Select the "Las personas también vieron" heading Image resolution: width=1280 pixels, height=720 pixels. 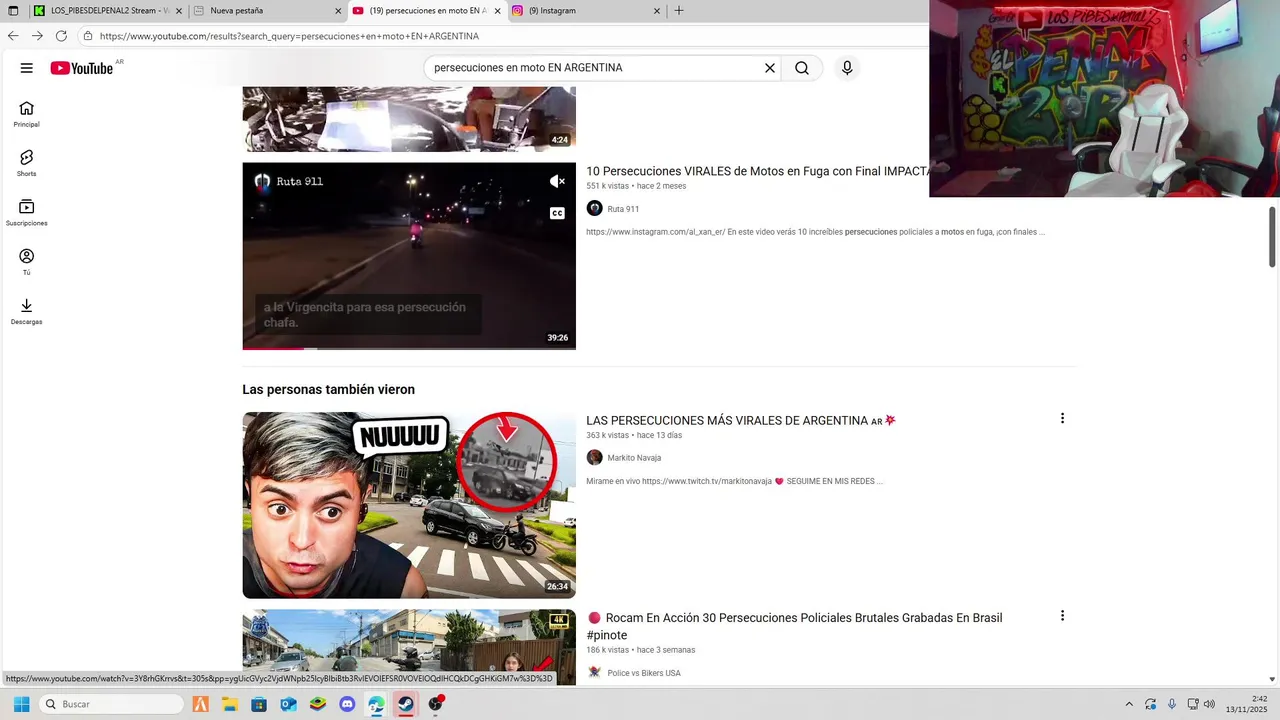328,389
